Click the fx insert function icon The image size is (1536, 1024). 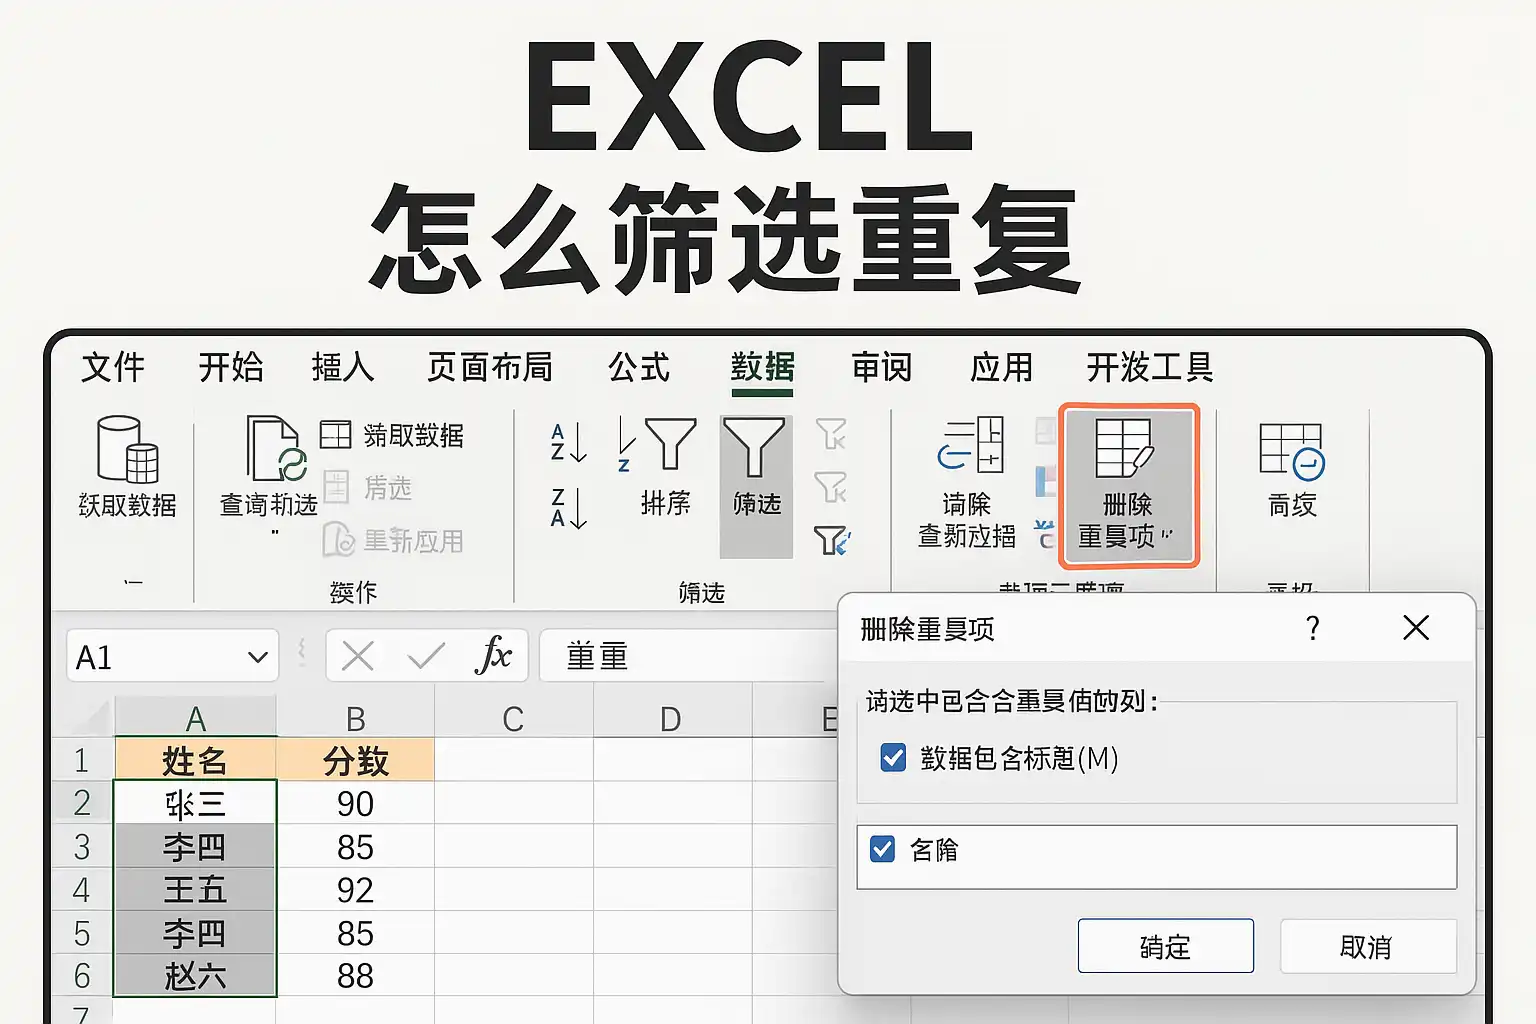pyautogui.click(x=494, y=656)
